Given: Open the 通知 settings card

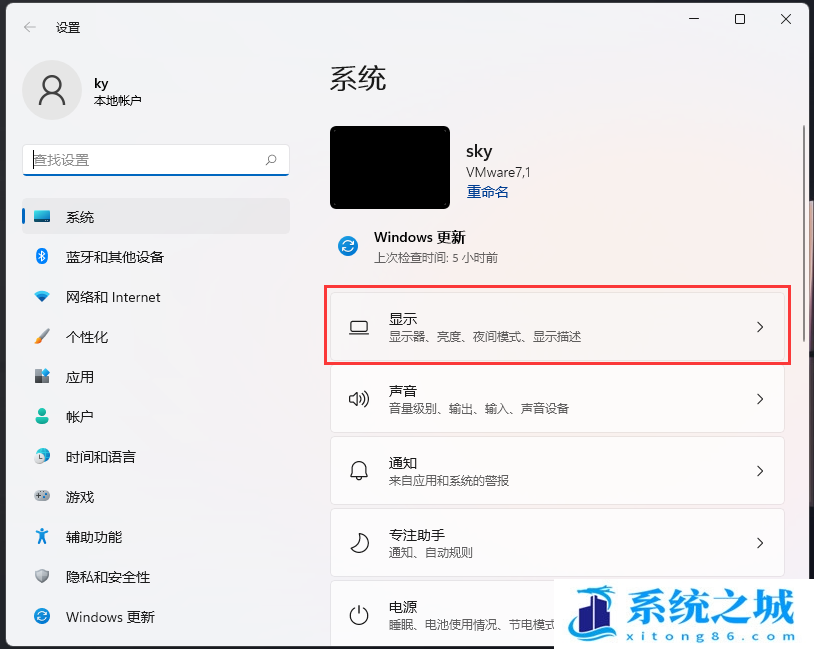Looking at the screenshot, I should [557, 470].
